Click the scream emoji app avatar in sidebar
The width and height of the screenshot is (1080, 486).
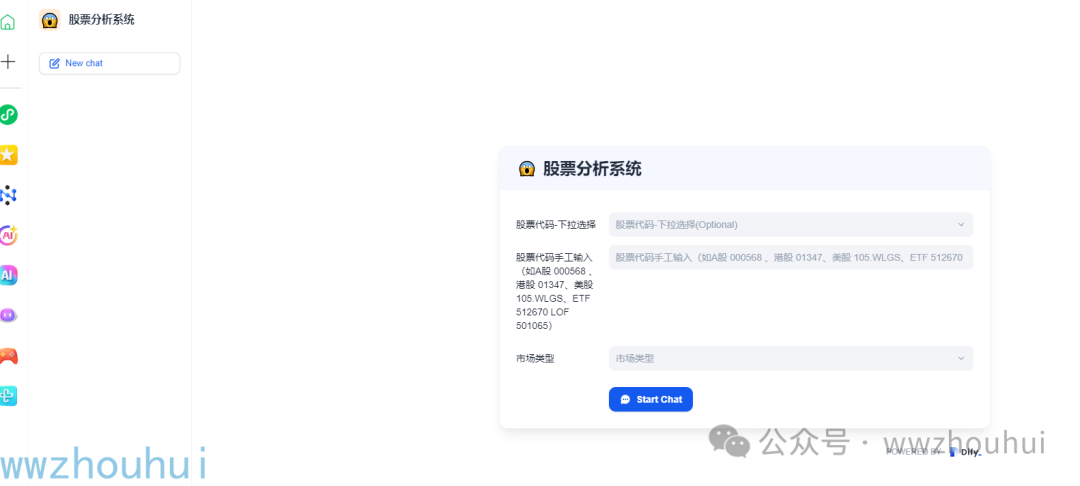pos(50,20)
